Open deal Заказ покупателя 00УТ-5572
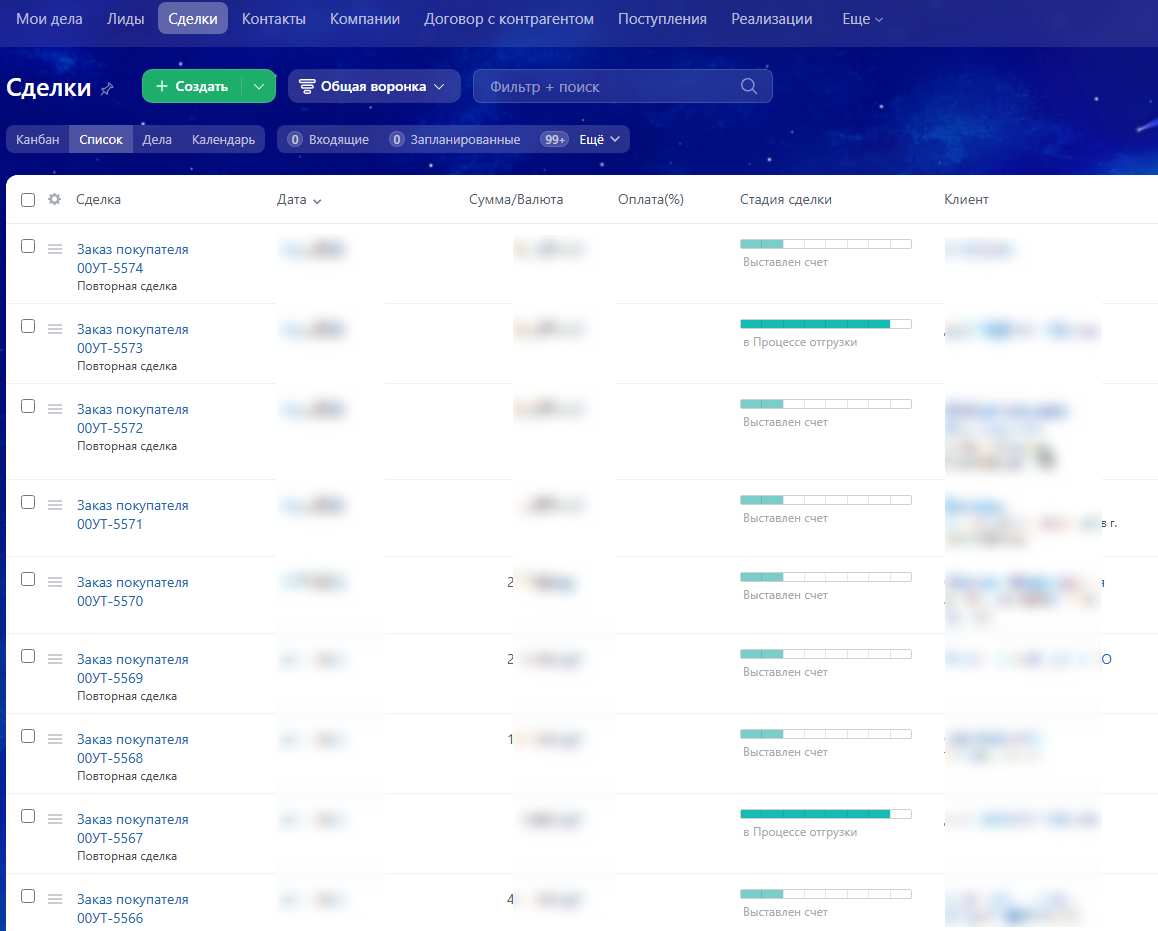Viewport: 1158px width, 931px height. [133, 419]
